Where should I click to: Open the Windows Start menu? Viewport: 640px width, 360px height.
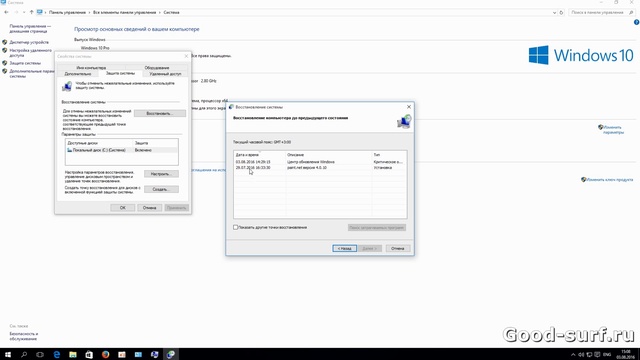pyautogui.click(x=7, y=354)
